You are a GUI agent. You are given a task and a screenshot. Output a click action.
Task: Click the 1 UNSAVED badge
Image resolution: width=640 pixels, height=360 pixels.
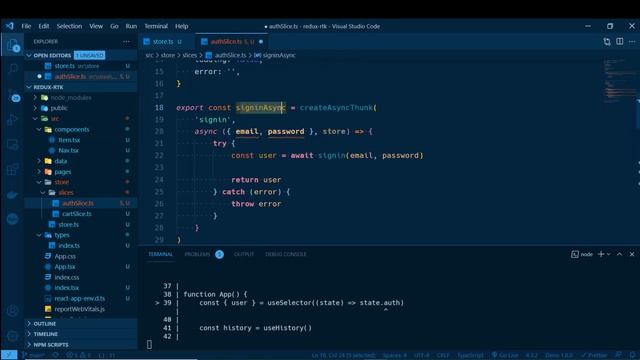point(90,55)
